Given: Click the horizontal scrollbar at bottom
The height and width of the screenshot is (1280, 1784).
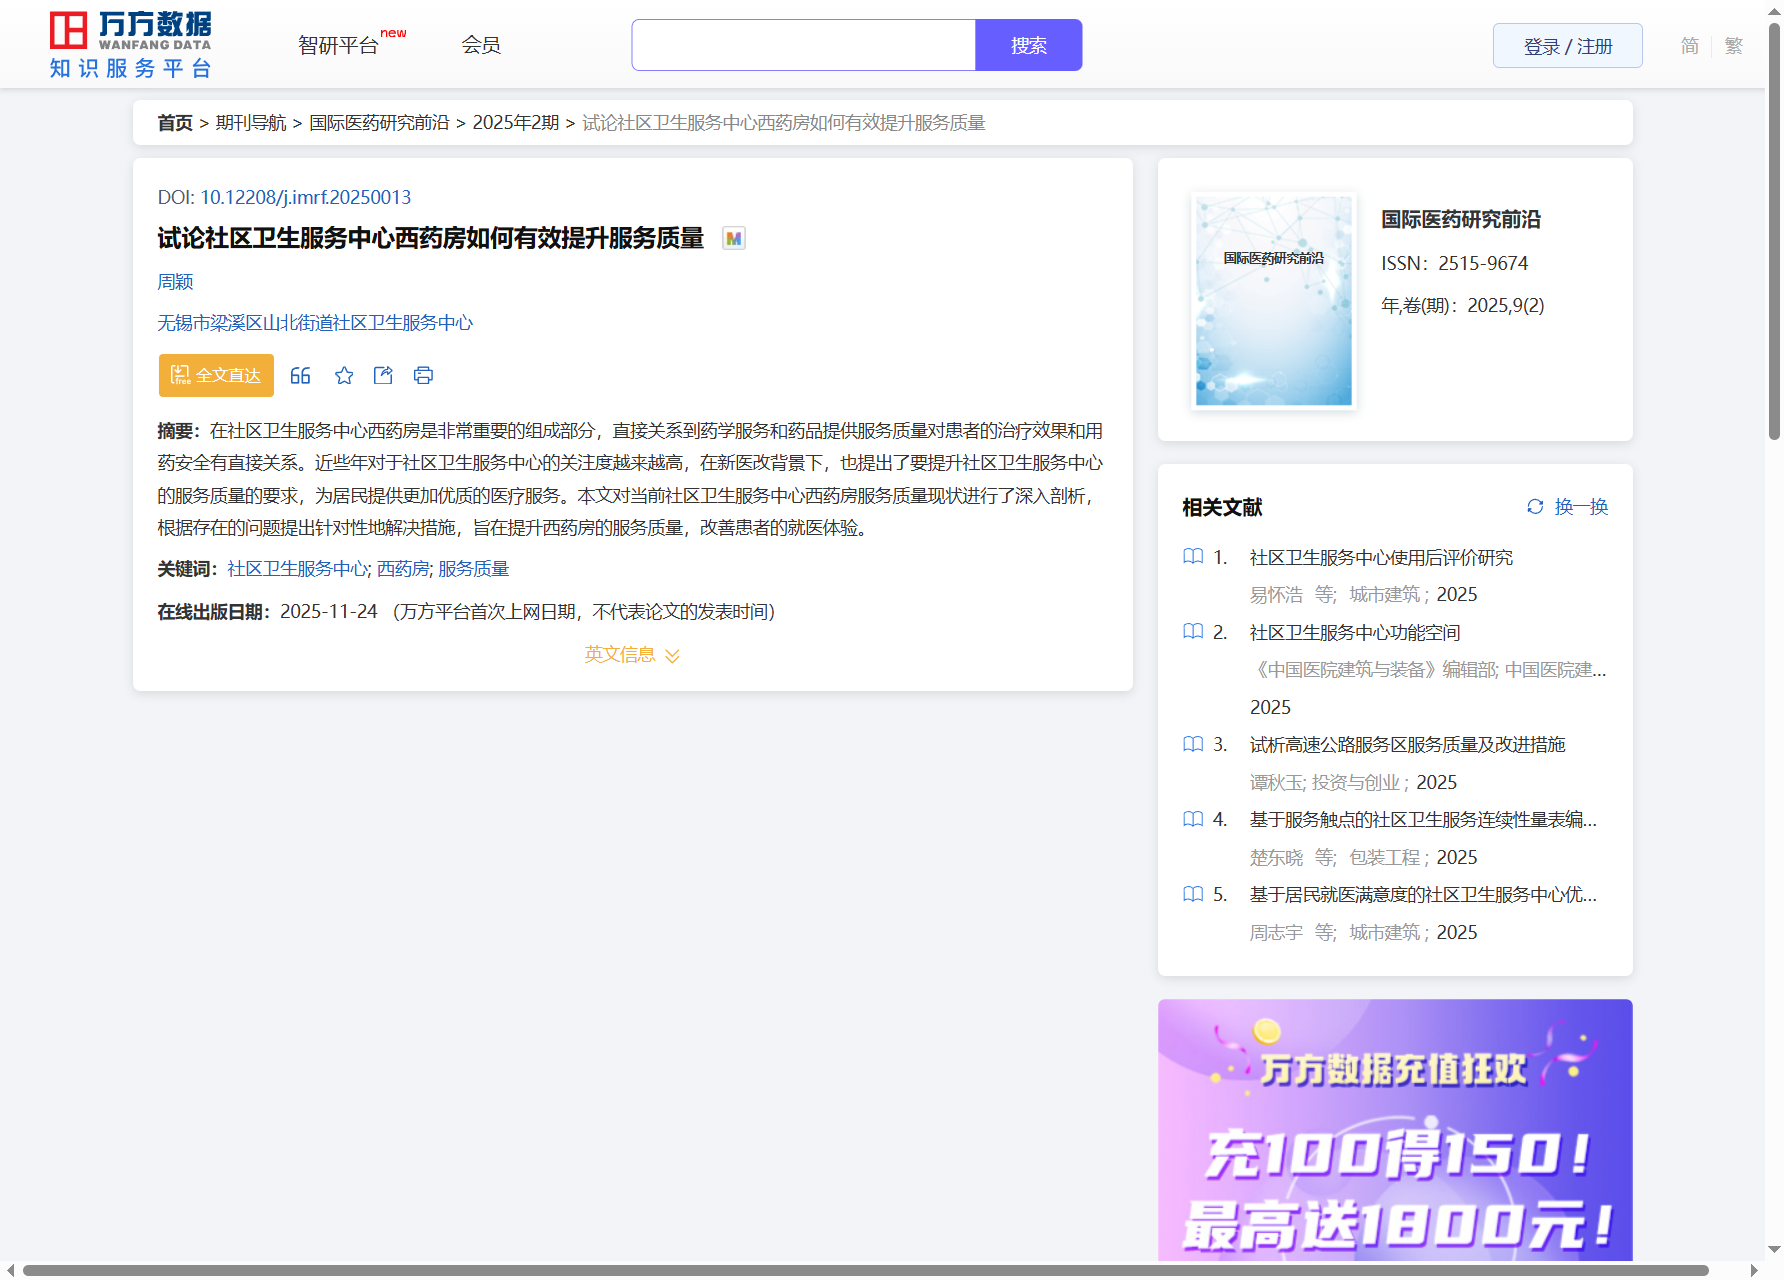Looking at the screenshot, I should [x=865, y=1270].
